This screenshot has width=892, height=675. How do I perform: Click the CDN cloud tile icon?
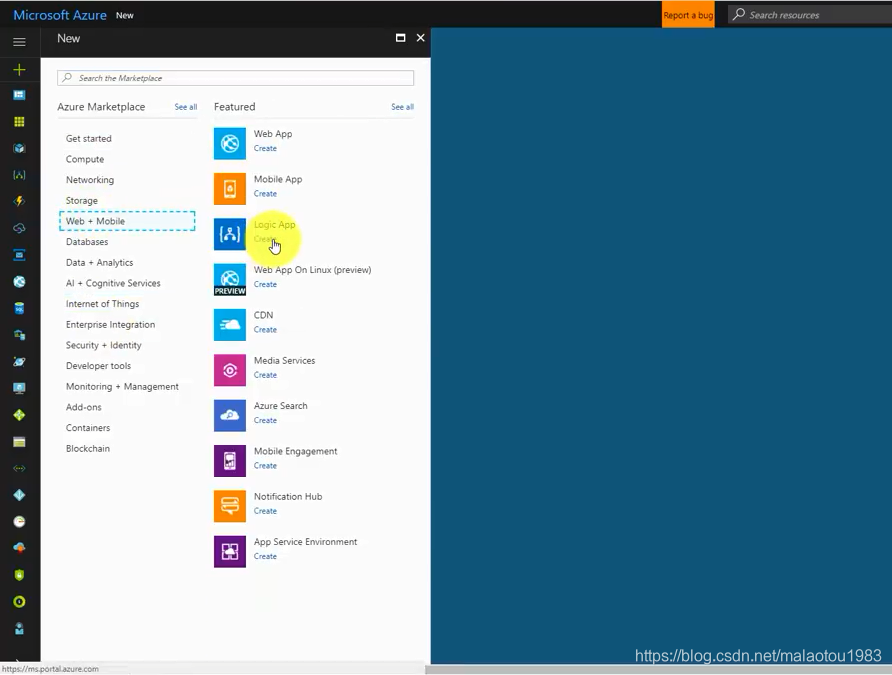tap(230, 325)
